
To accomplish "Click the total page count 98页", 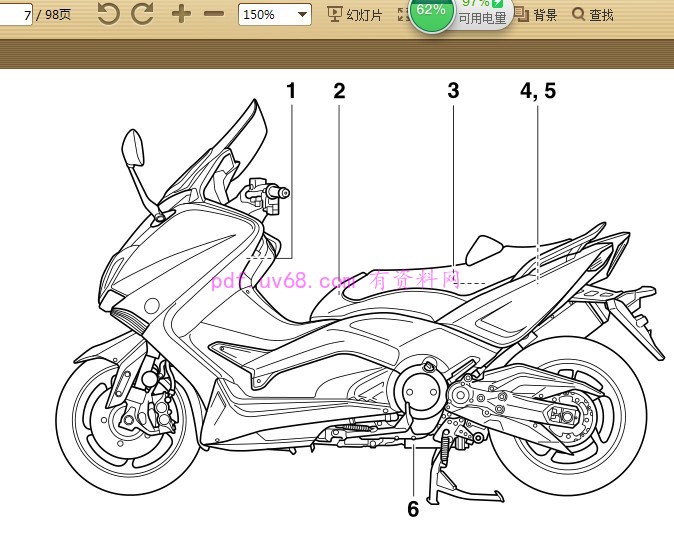I will tap(58, 15).
